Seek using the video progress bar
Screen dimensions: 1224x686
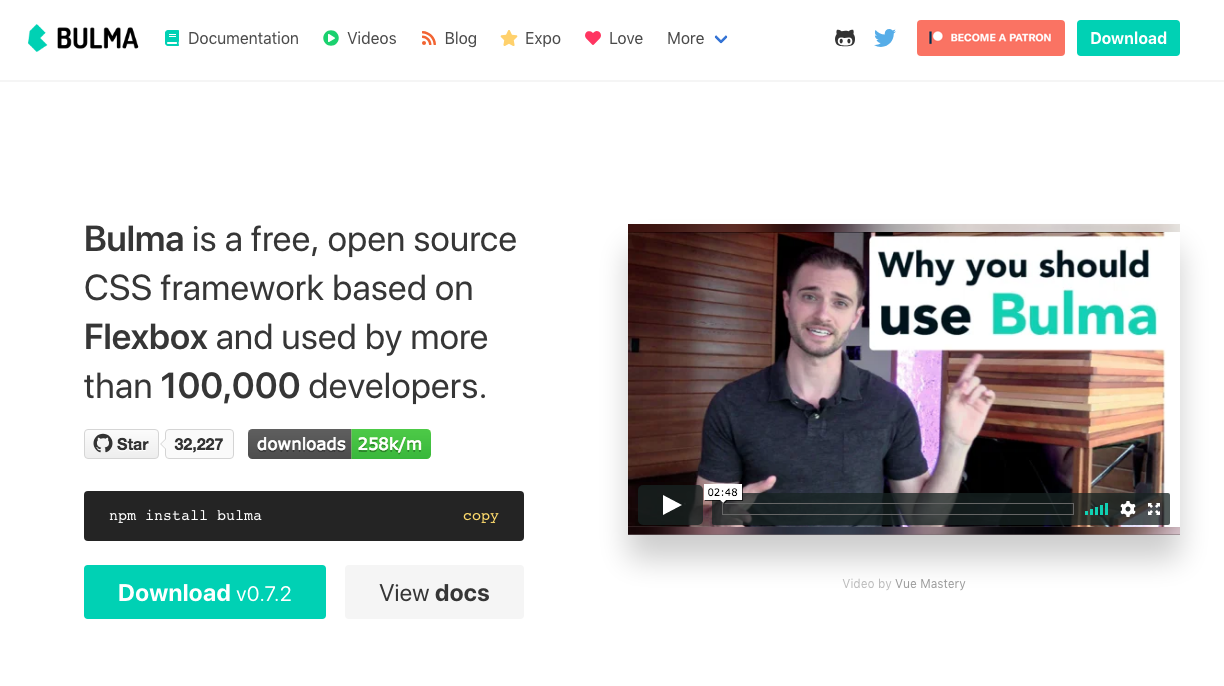(897, 508)
